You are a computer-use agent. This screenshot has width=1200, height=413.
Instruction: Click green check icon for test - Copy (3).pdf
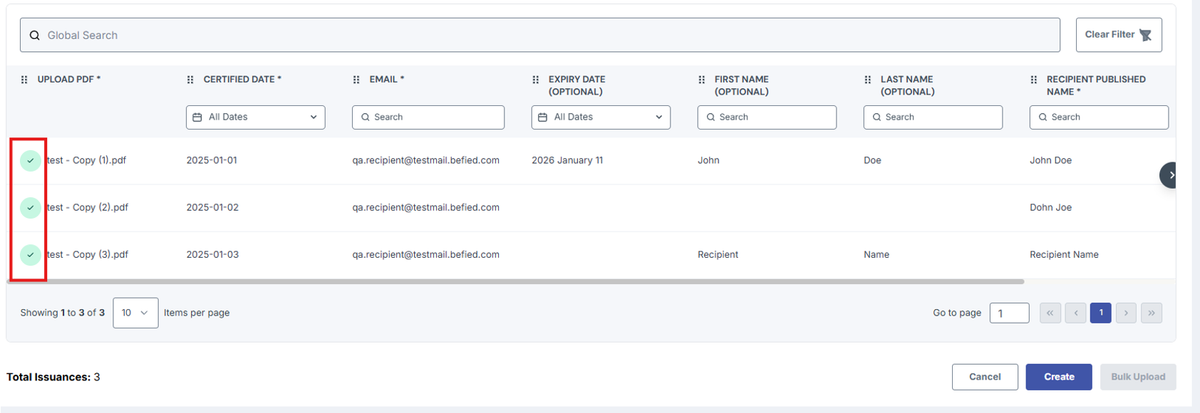(31, 255)
